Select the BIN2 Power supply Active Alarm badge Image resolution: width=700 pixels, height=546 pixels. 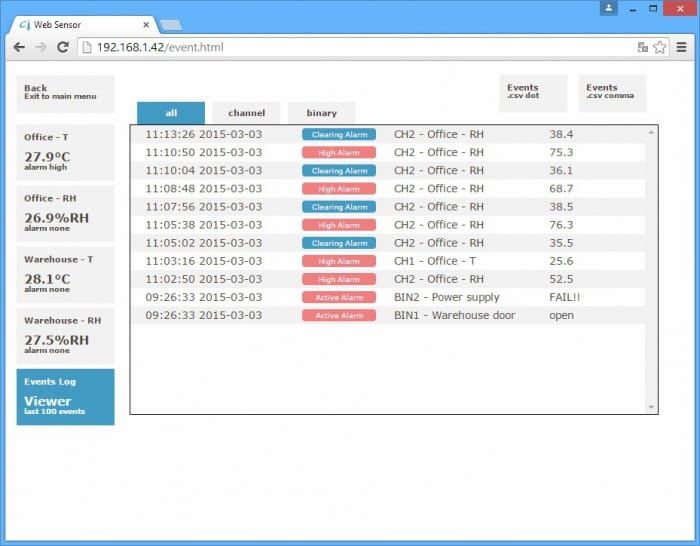coord(339,297)
